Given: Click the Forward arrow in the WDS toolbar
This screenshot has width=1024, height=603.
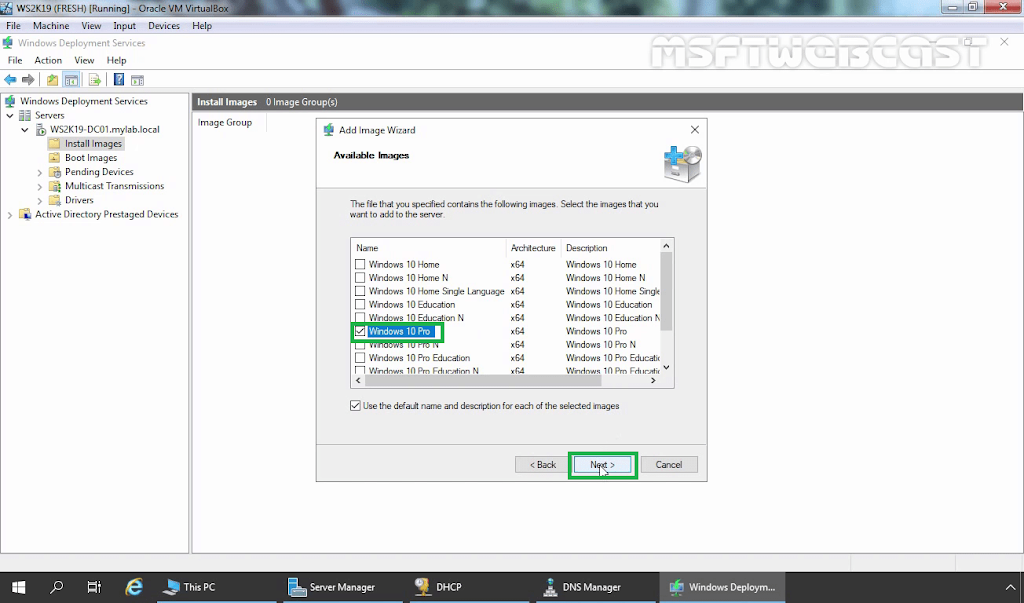Looking at the screenshot, I should [28, 80].
